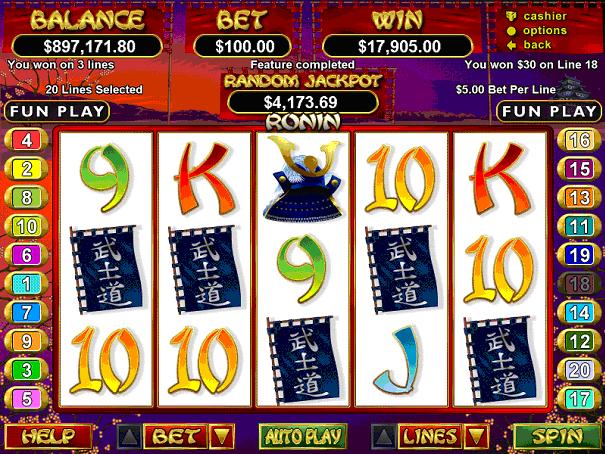Select the pink payline 5 marker
The height and width of the screenshot is (454, 605).
click(26, 399)
